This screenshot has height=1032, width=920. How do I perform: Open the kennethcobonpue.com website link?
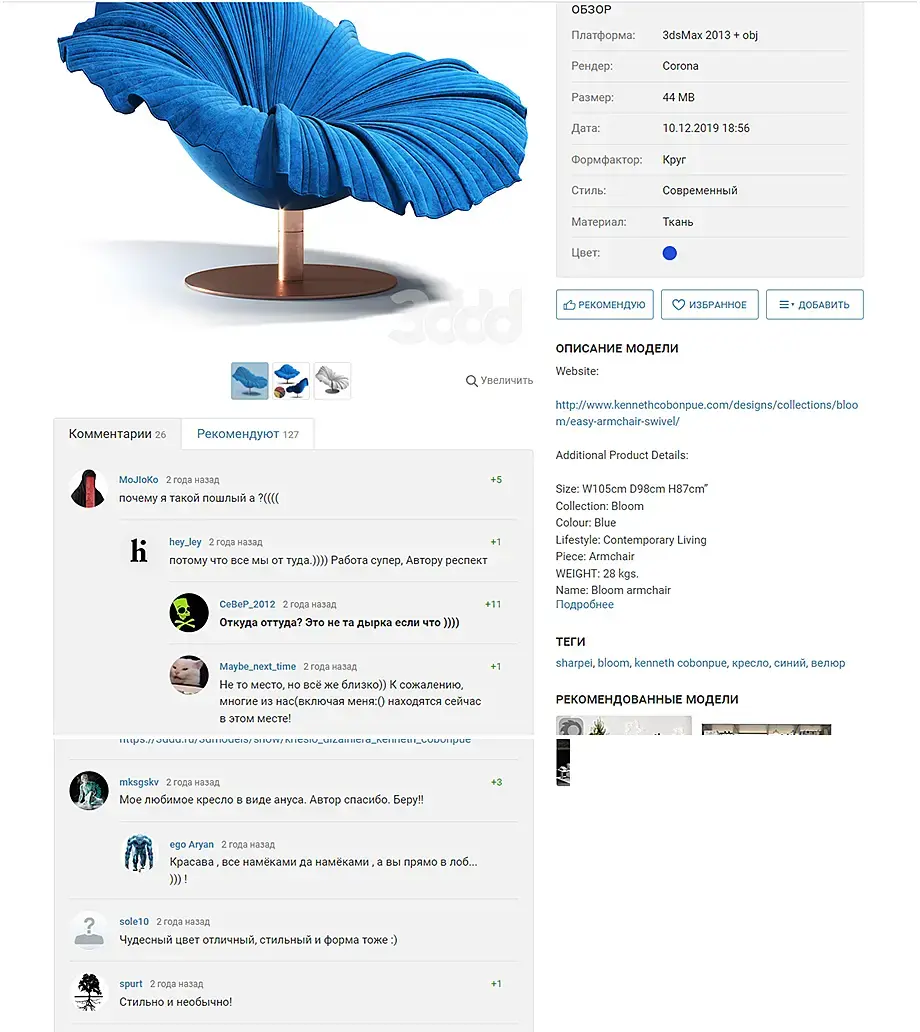pyautogui.click(x=706, y=413)
